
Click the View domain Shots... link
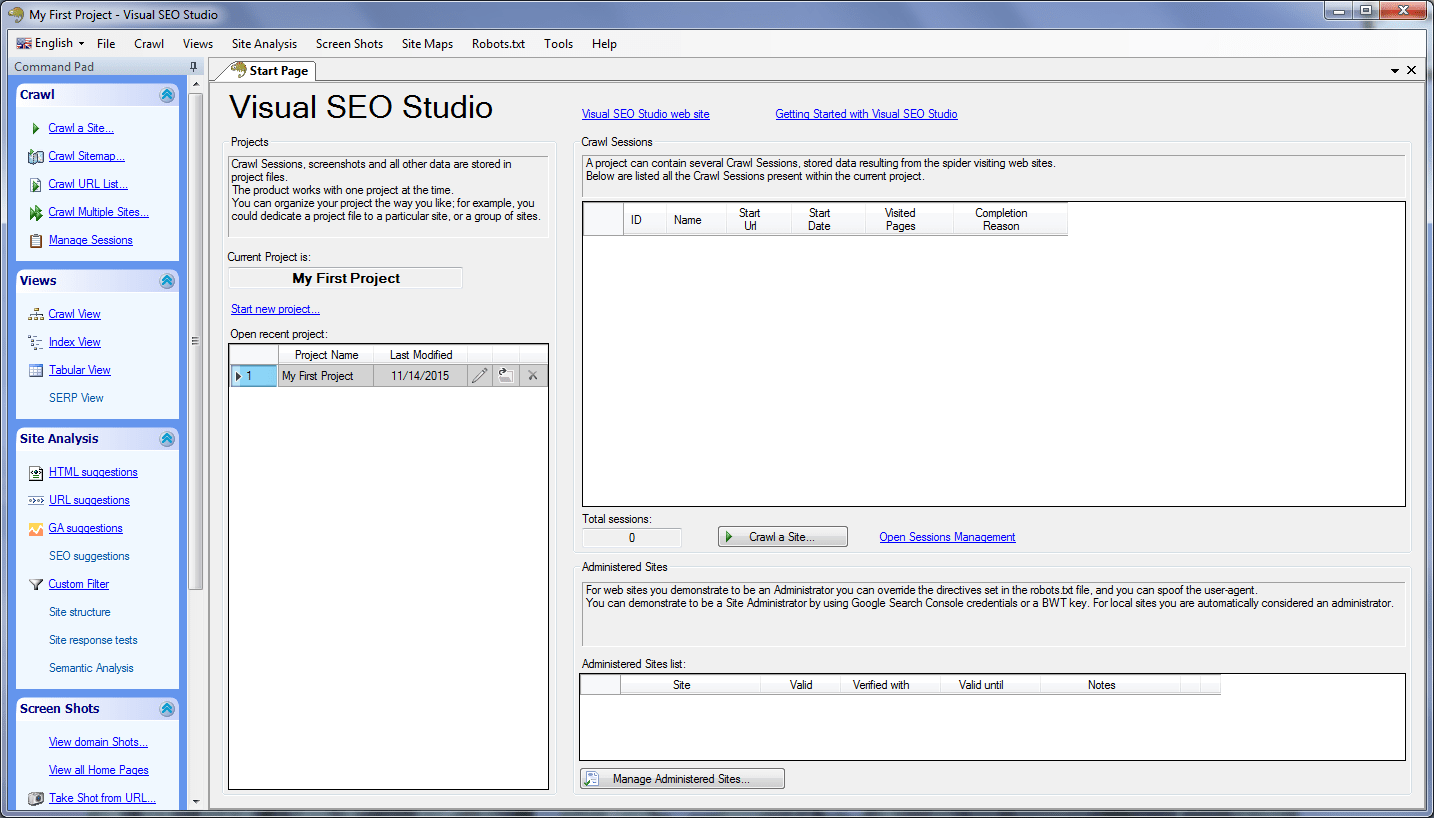click(x=98, y=742)
